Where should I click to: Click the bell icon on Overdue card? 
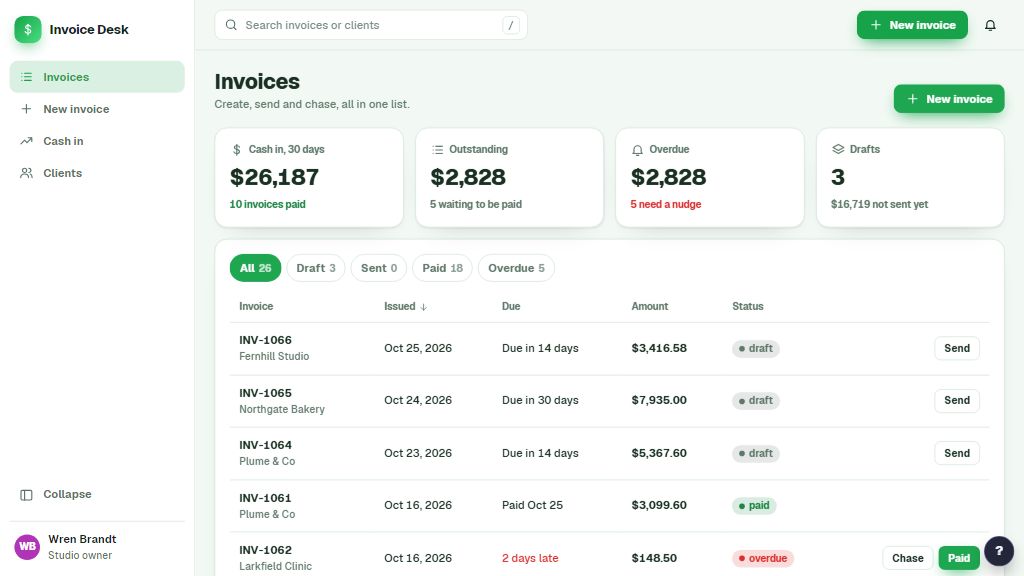click(x=637, y=150)
